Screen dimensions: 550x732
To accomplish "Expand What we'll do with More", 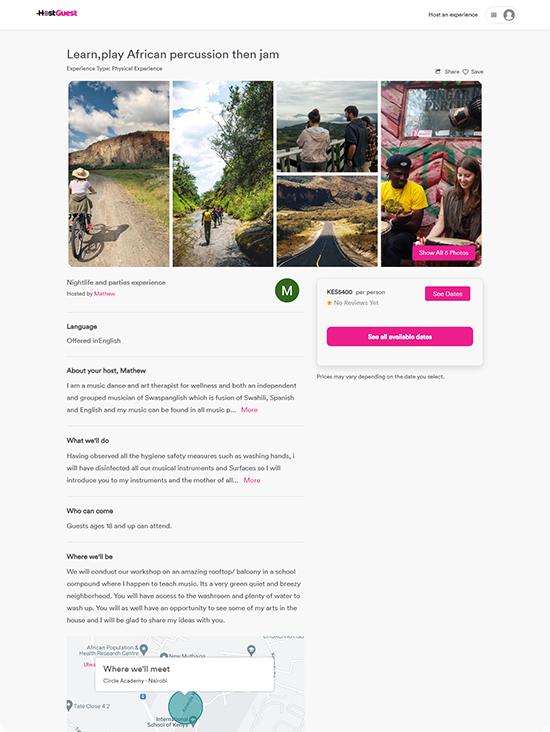I will coord(252,480).
